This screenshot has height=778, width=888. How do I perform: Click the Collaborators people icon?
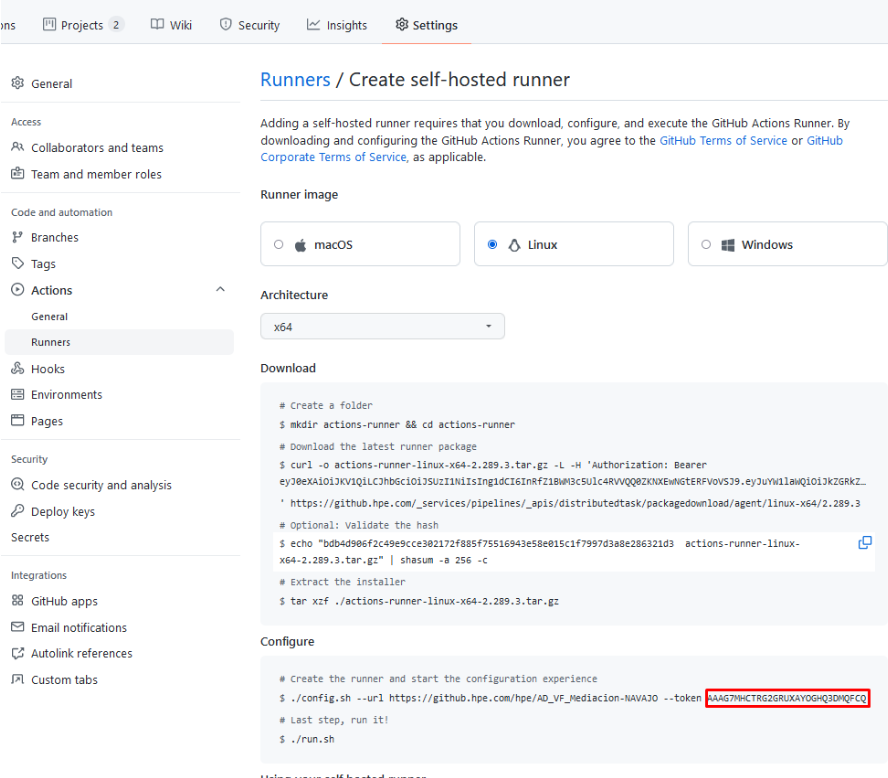coord(18,147)
